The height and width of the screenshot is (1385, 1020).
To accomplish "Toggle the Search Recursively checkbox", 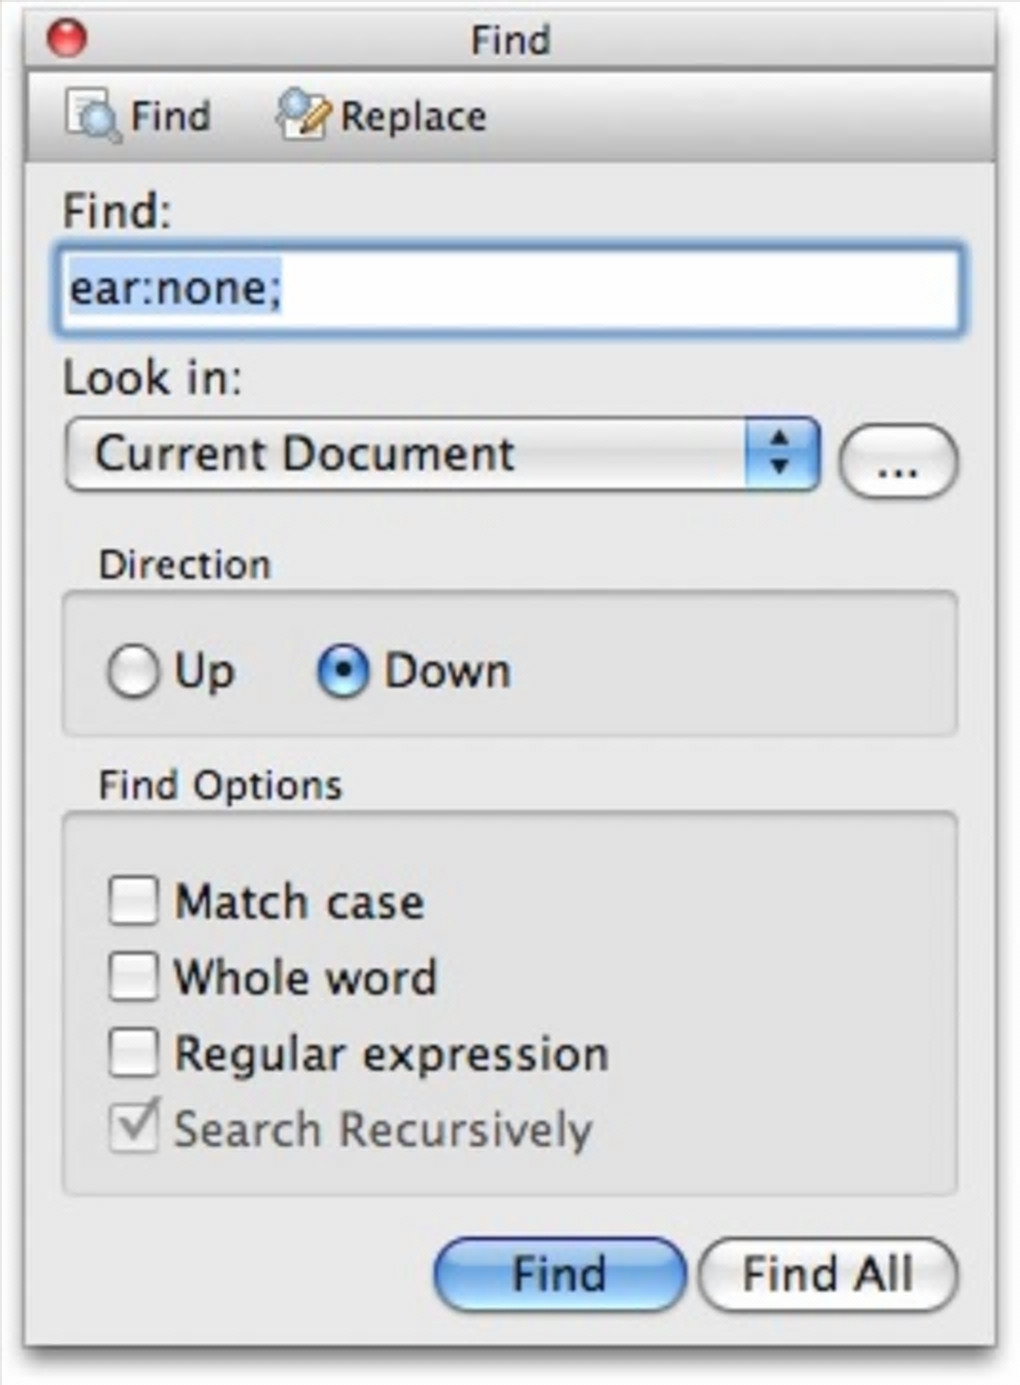I will 133,1128.
